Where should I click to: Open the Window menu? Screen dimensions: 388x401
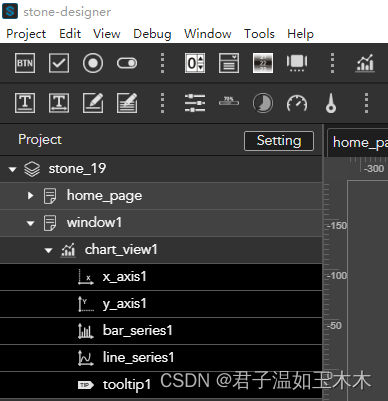(x=208, y=34)
